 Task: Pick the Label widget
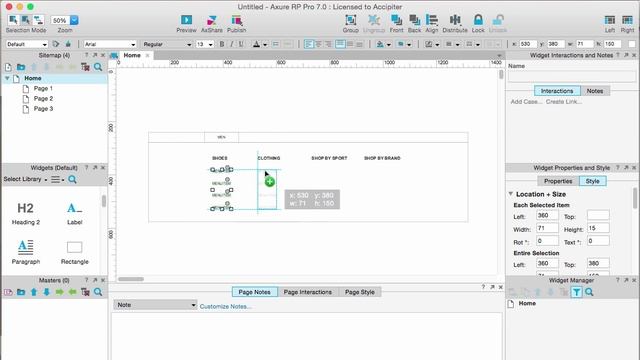click(x=75, y=213)
